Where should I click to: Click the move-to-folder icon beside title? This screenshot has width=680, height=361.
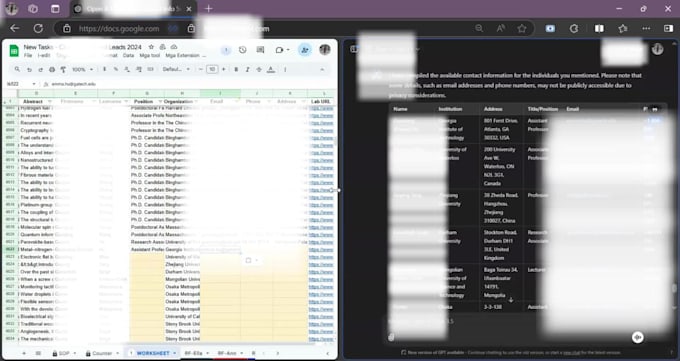pos(163,47)
